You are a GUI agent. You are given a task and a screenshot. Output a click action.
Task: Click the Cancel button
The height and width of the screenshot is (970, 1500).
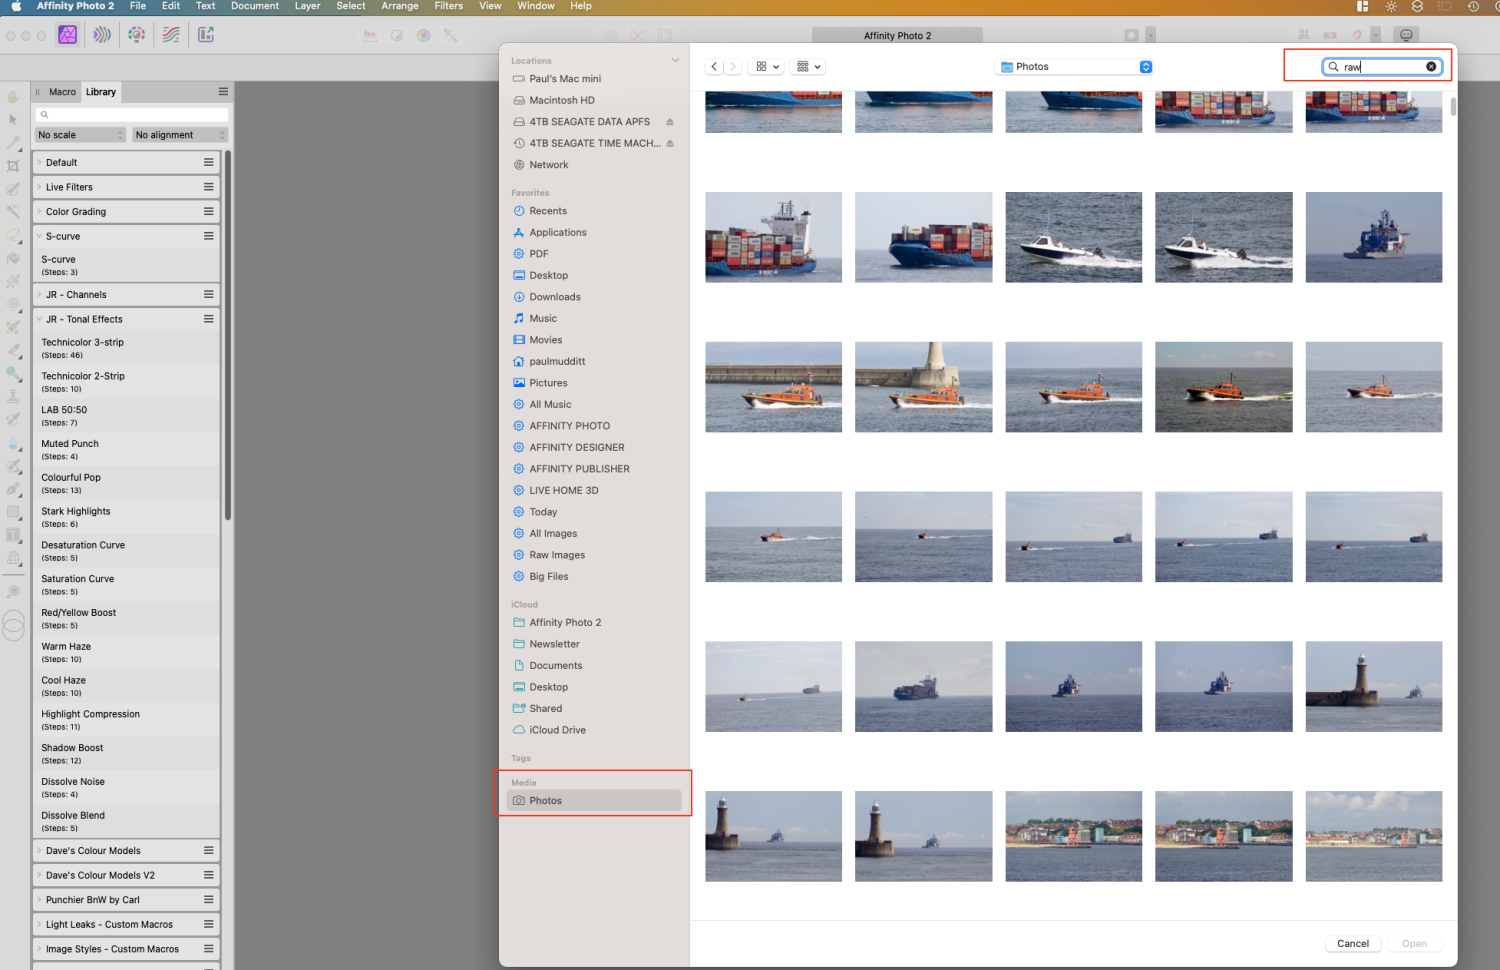(1352, 943)
